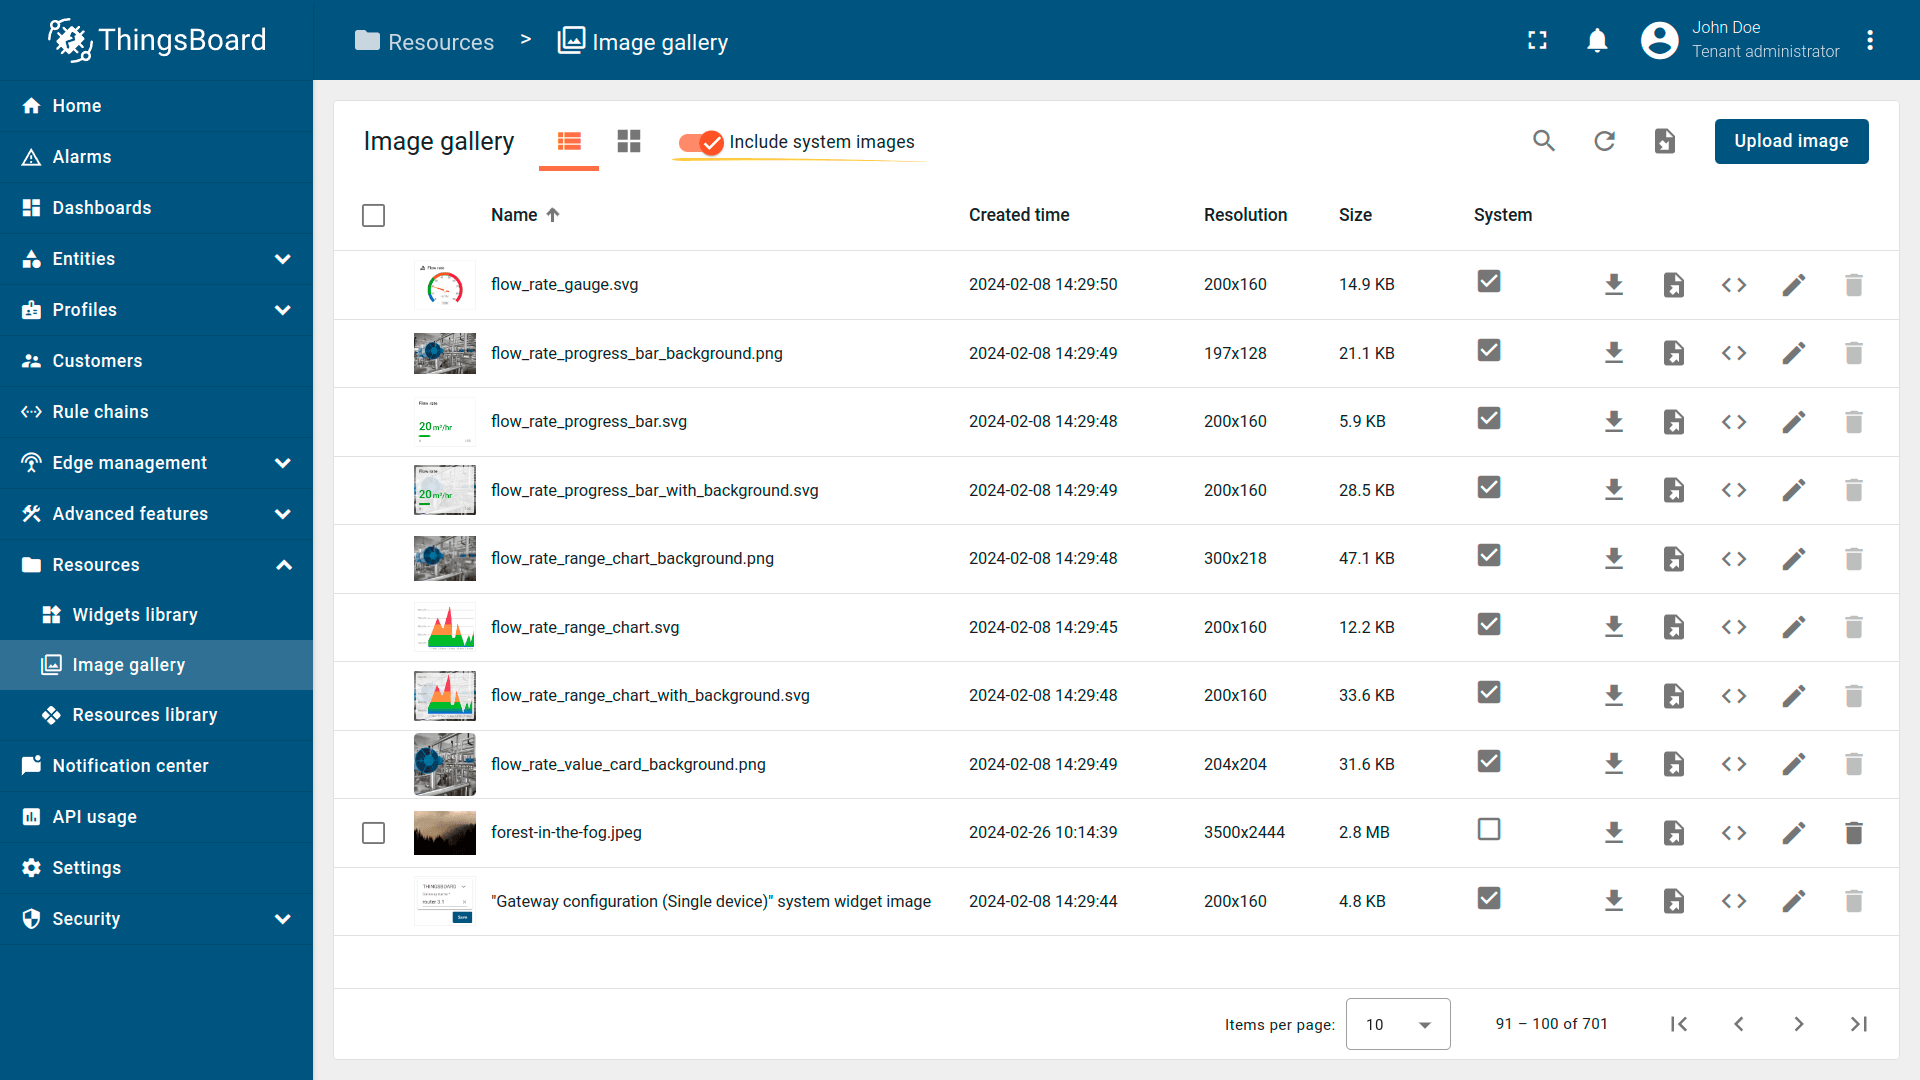Viewport: 1920px width, 1080px height.
Task: Open the notifications bell
Action: tap(1597, 40)
